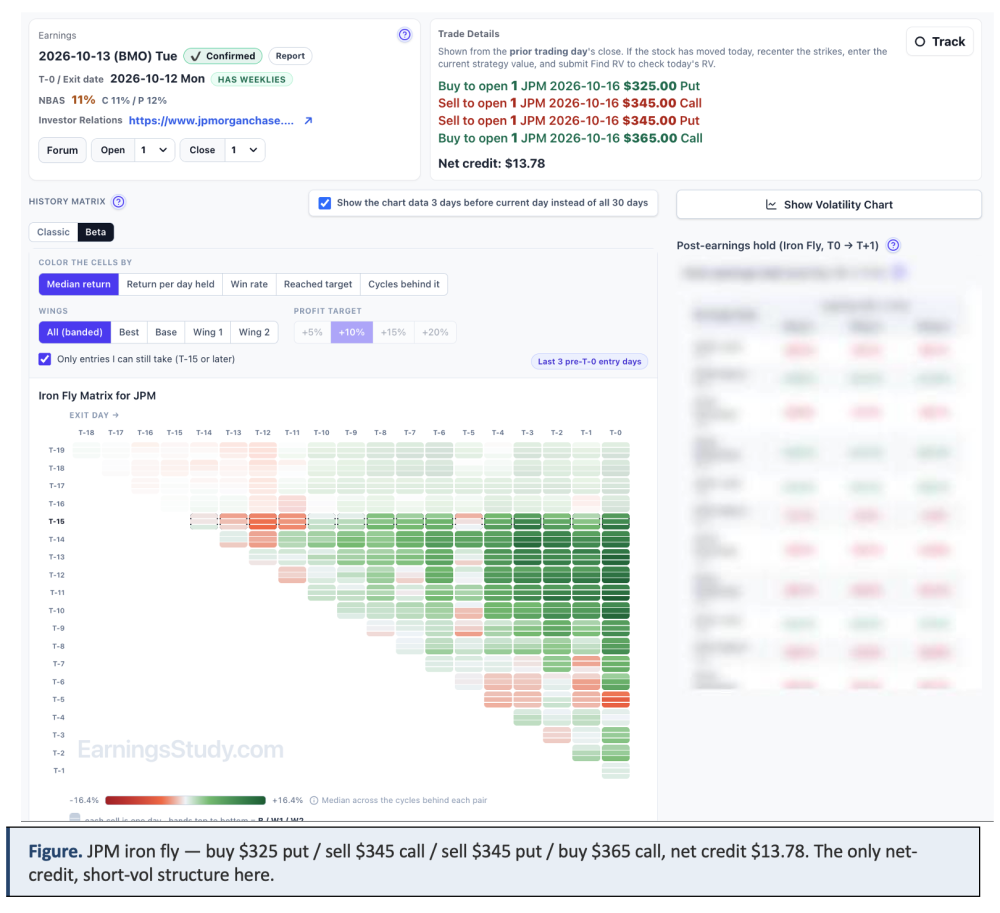Image resolution: width=1000 pixels, height=913 pixels.
Task: Select the Wing 1 option
Action: point(208,332)
